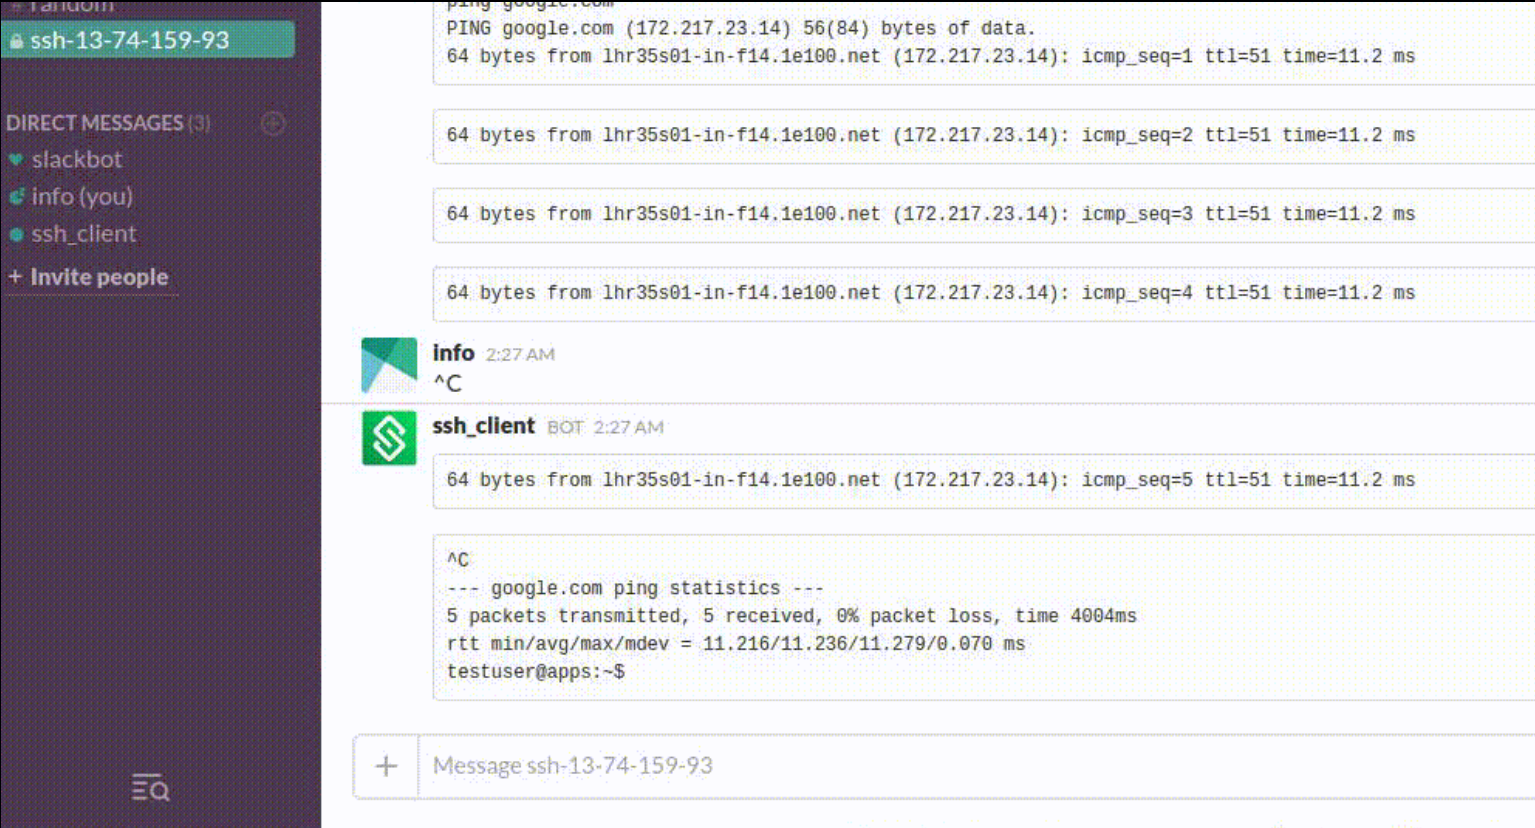
Task: Open the quick switcher icon in sidebar
Action: tap(150, 788)
